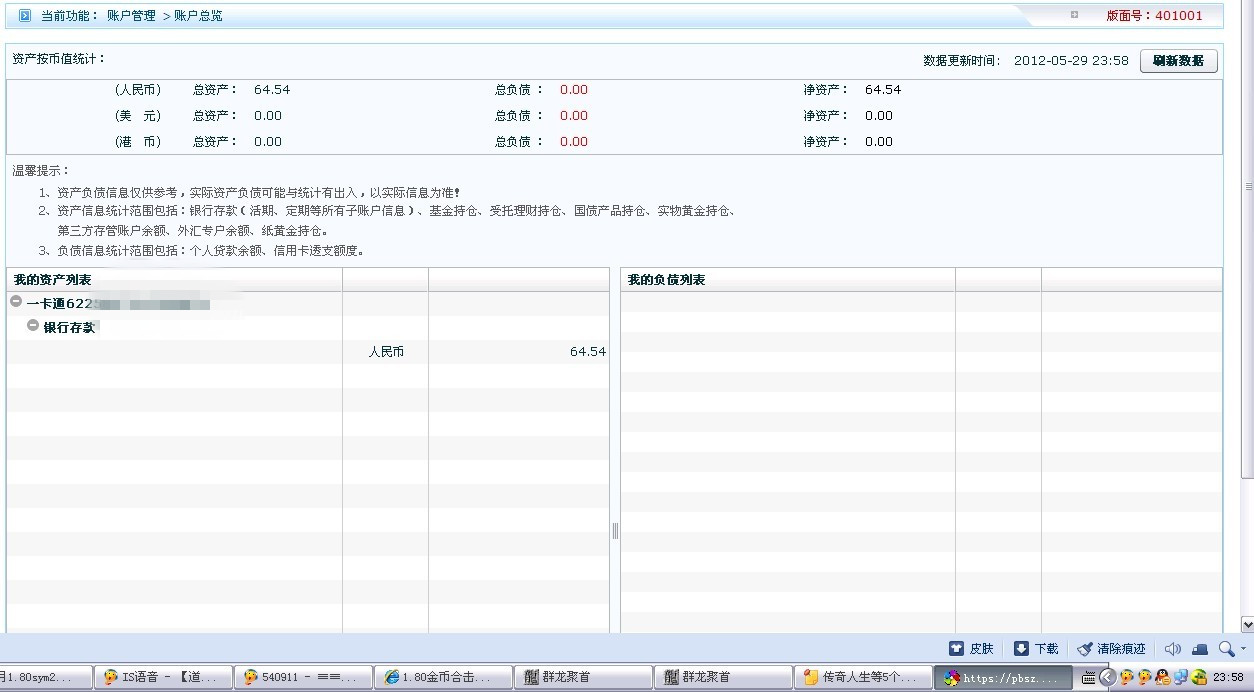
Task: Open the 传奇人生等5个 taskbar group
Action: [x=863, y=677]
